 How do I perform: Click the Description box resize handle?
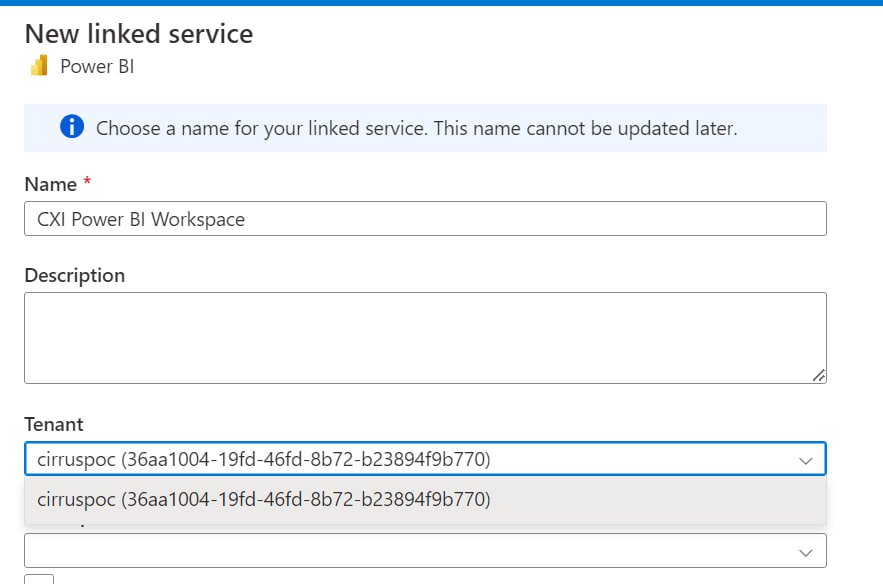tap(819, 376)
